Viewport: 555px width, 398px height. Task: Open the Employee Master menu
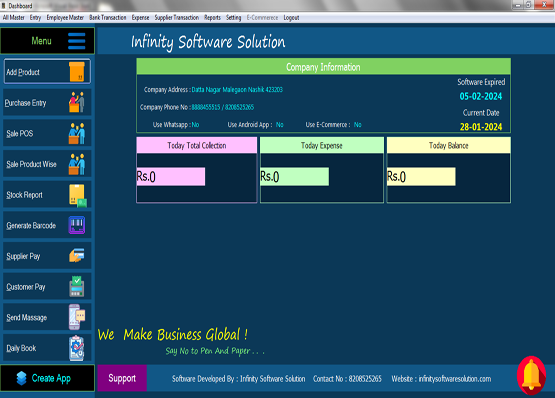[65, 17]
